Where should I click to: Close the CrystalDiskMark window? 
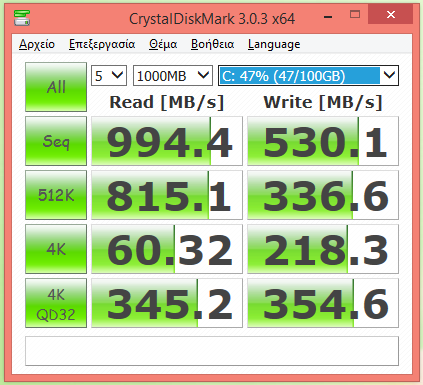391,15
